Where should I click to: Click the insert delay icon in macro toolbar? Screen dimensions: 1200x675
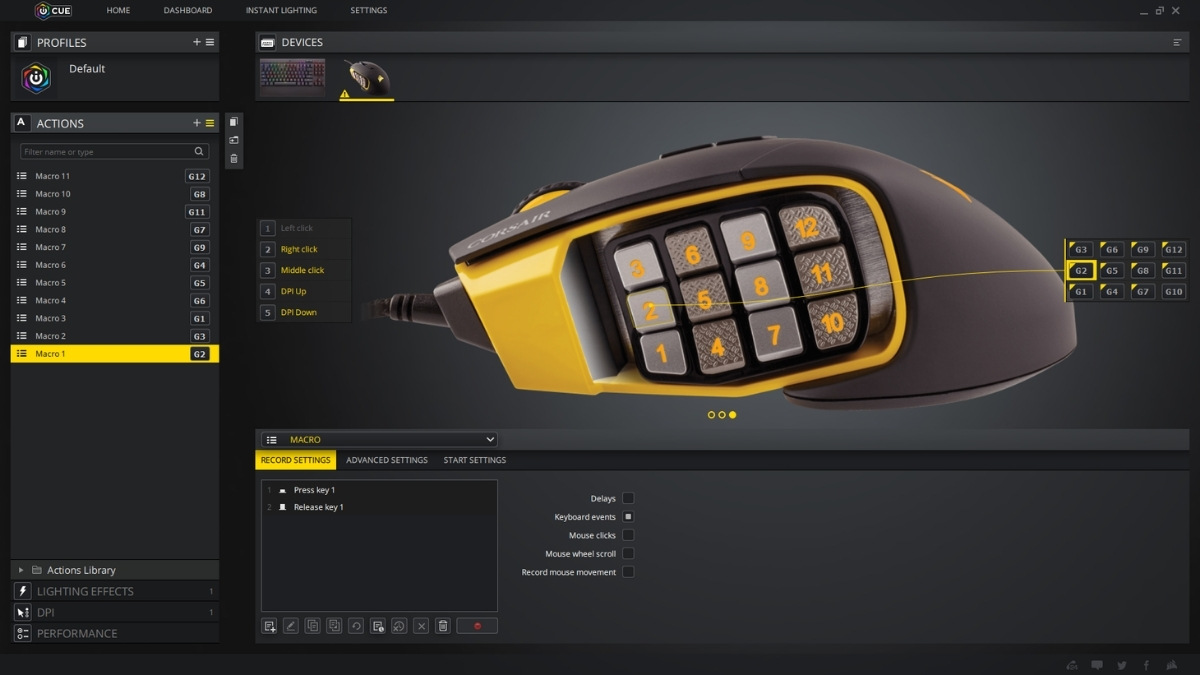378,626
